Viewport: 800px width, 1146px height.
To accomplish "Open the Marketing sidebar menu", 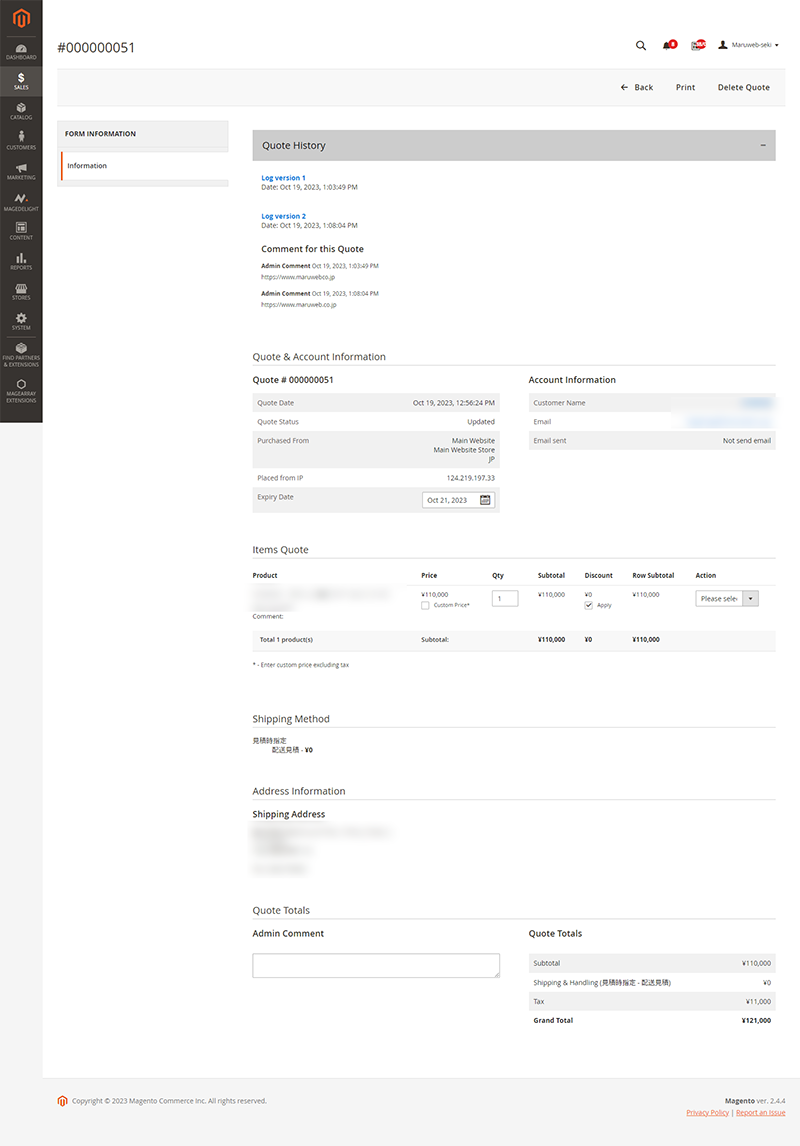I will 21,172.
